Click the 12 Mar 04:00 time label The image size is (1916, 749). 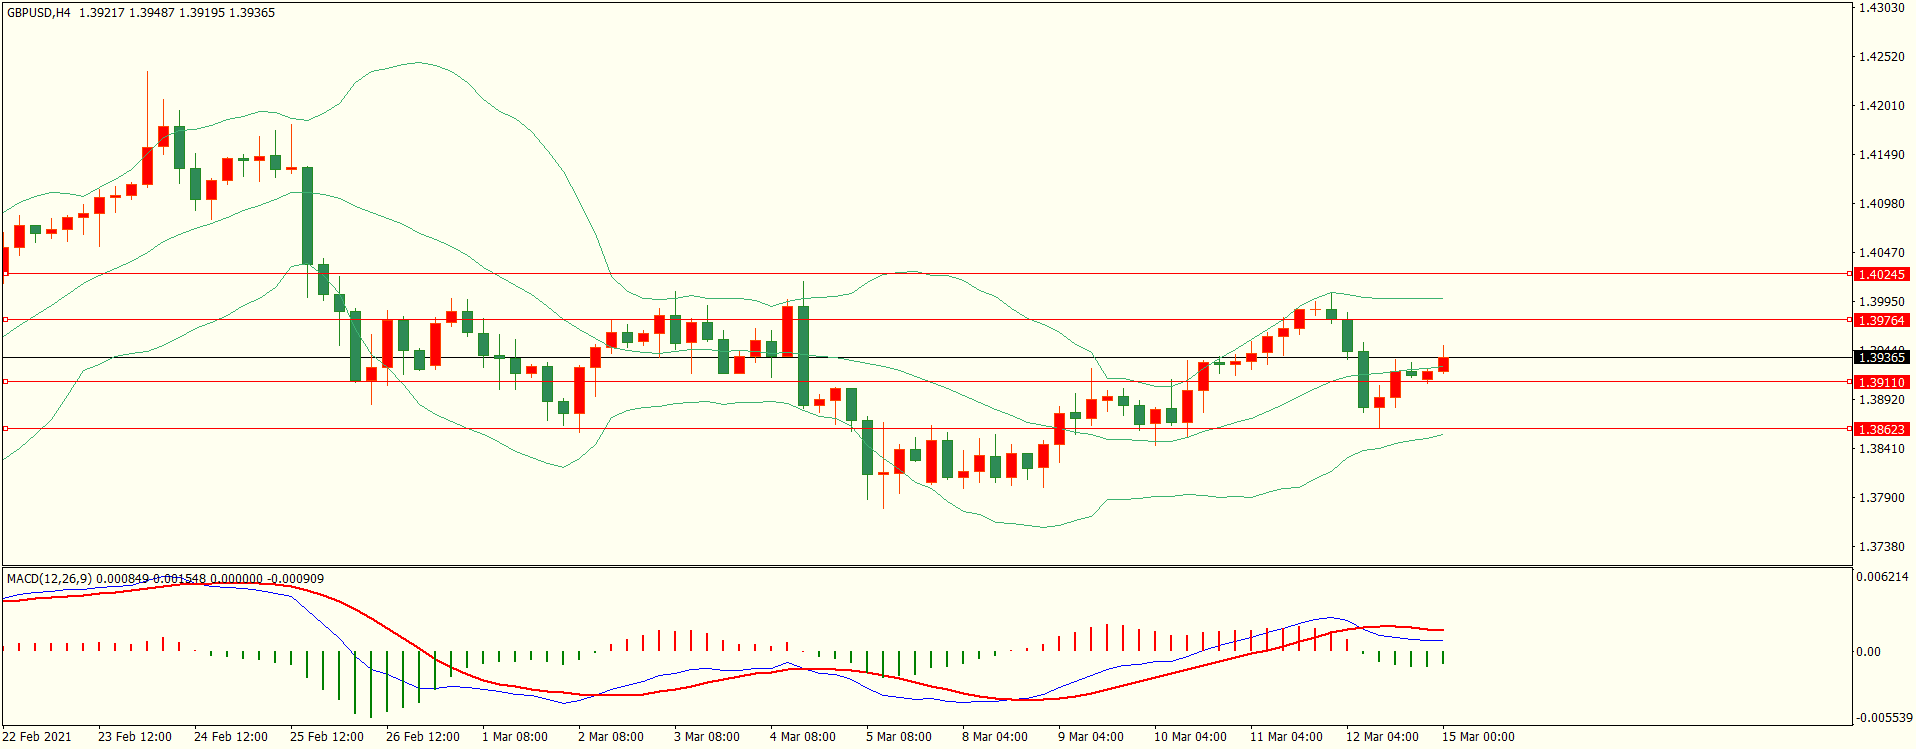(1382, 737)
